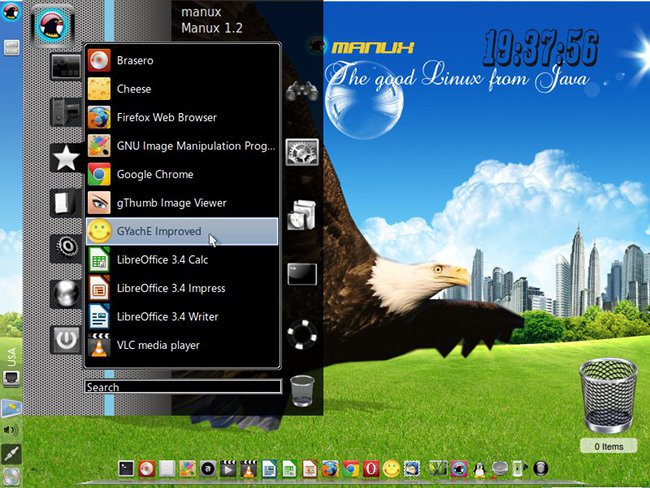650x488 pixels.
Task: Click the Tux penguin icon in dock
Action: tap(480, 469)
